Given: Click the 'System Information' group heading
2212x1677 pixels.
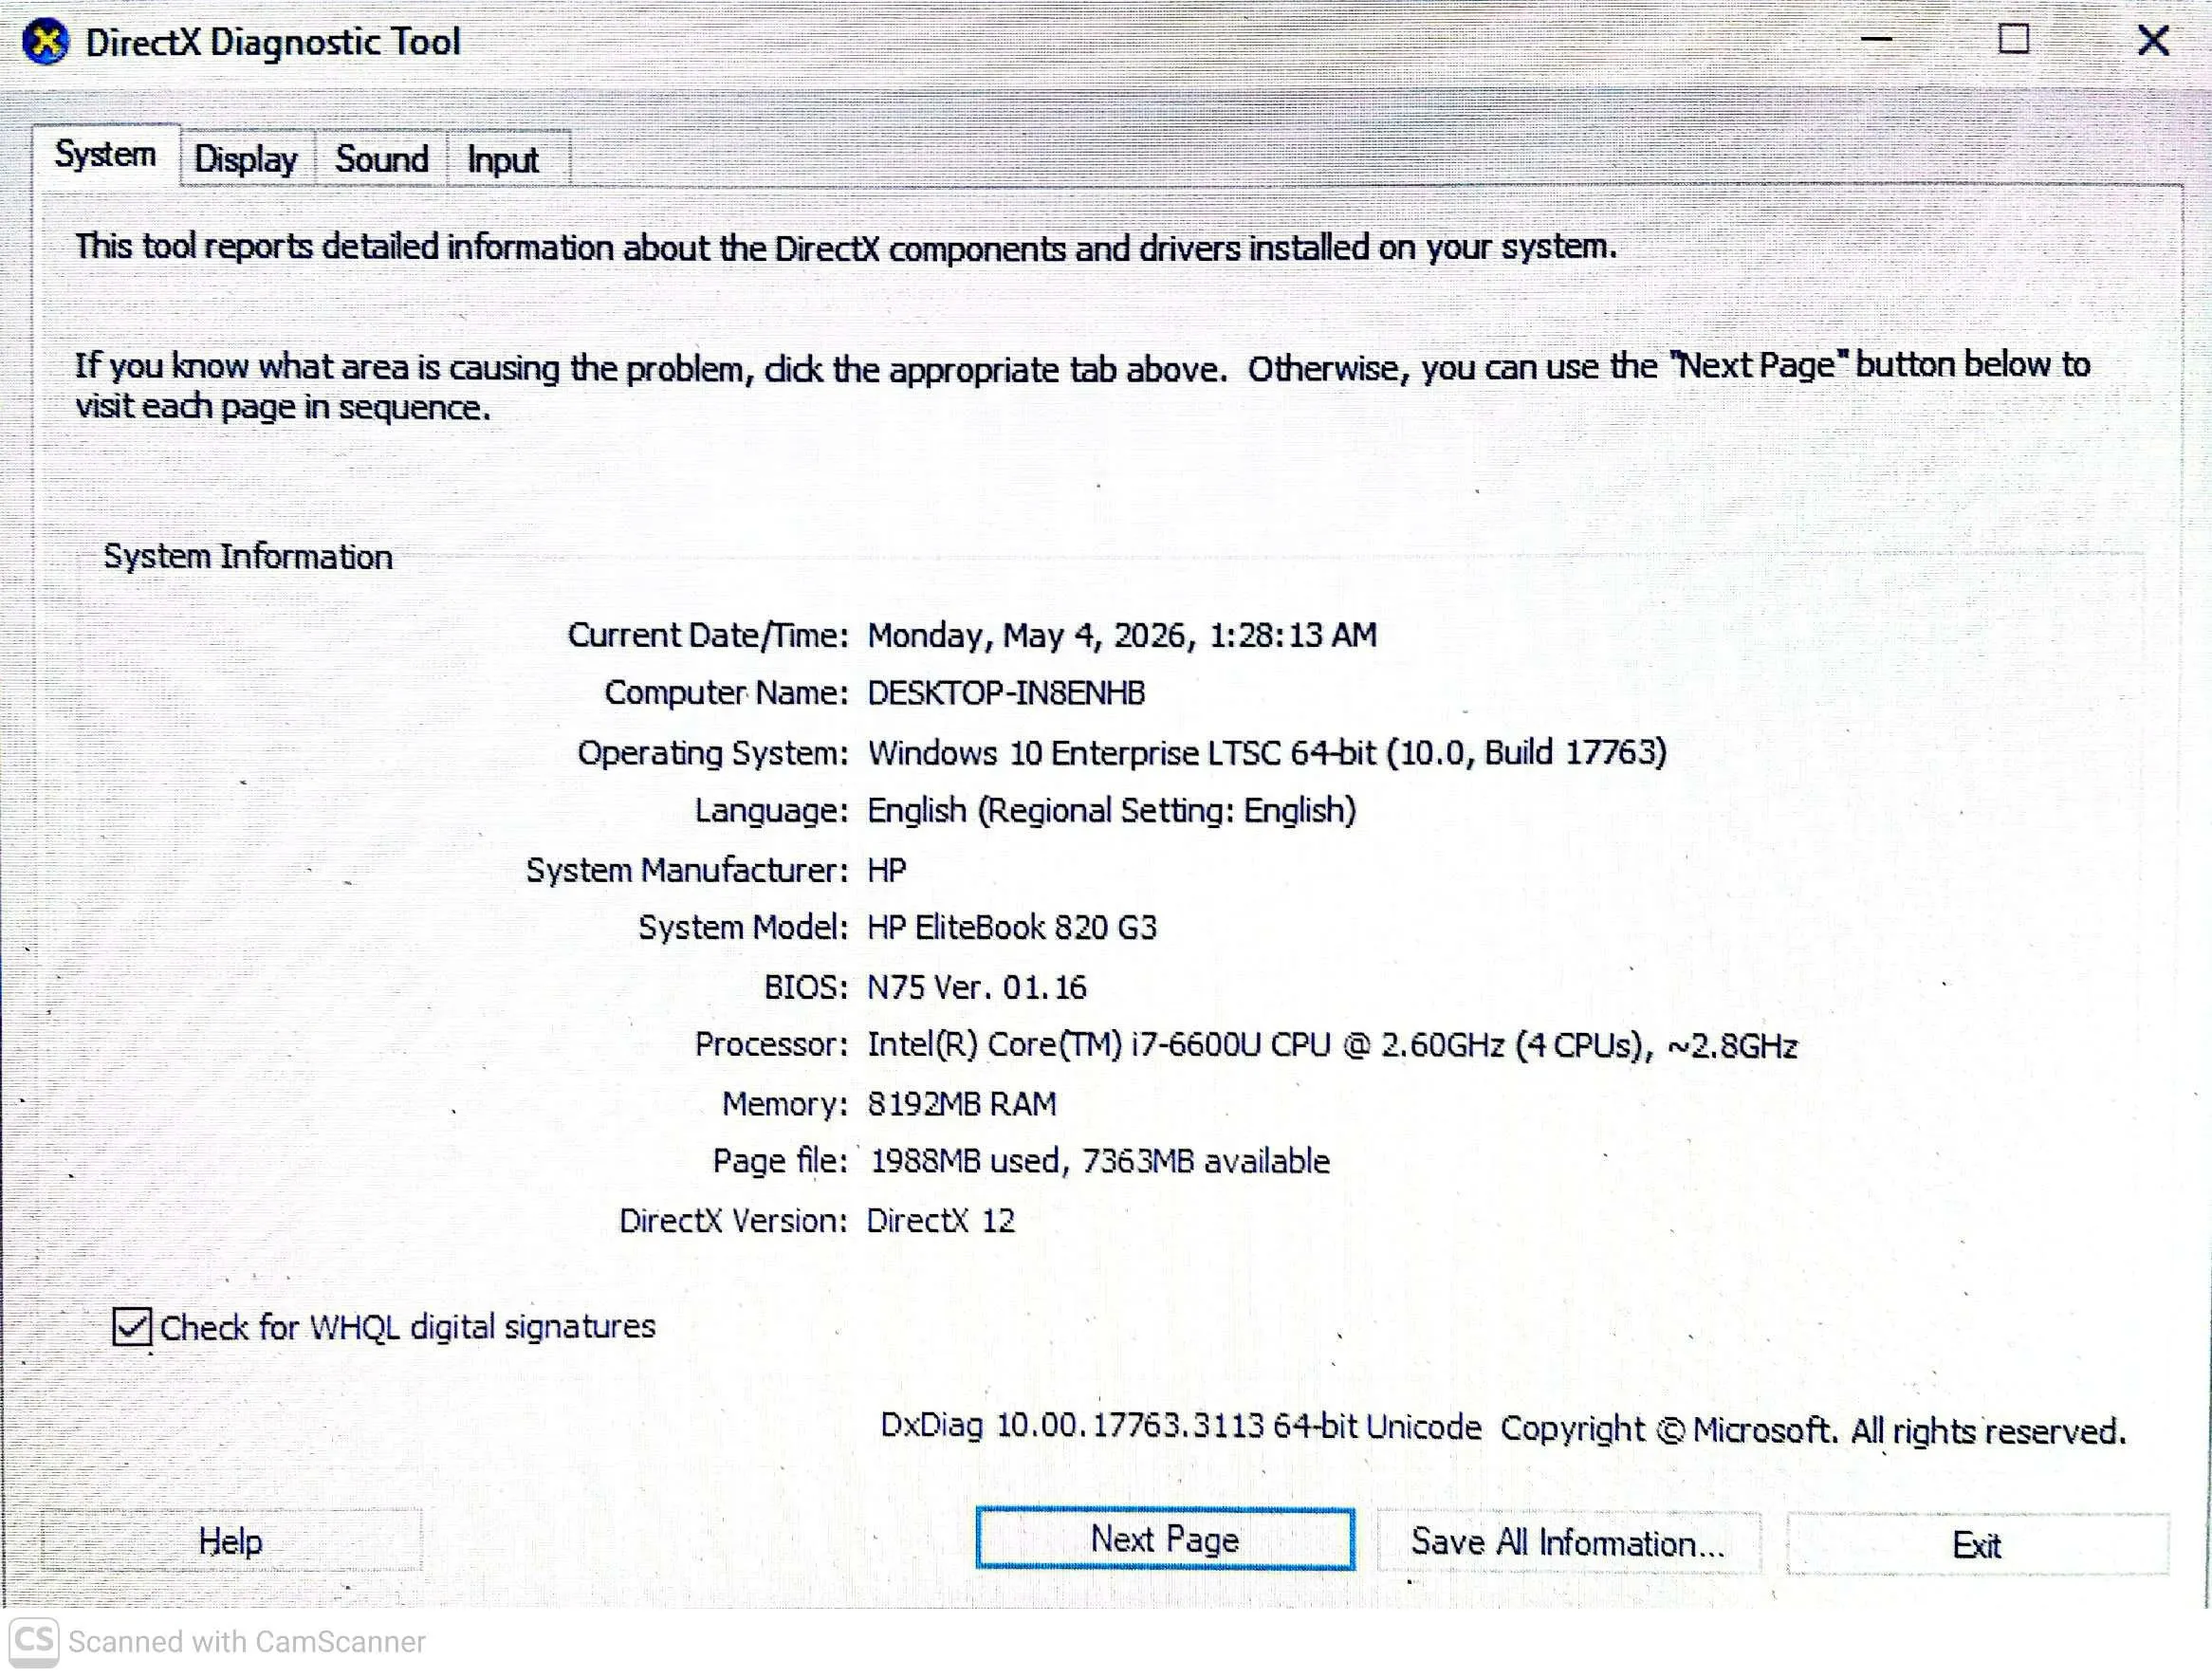Looking at the screenshot, I should coord(248,557).
